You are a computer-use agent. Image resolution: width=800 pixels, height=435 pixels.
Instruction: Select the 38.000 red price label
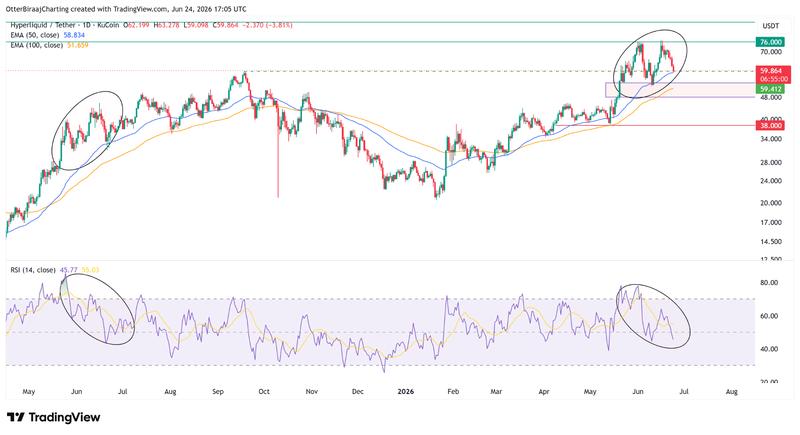click(769, 125)
